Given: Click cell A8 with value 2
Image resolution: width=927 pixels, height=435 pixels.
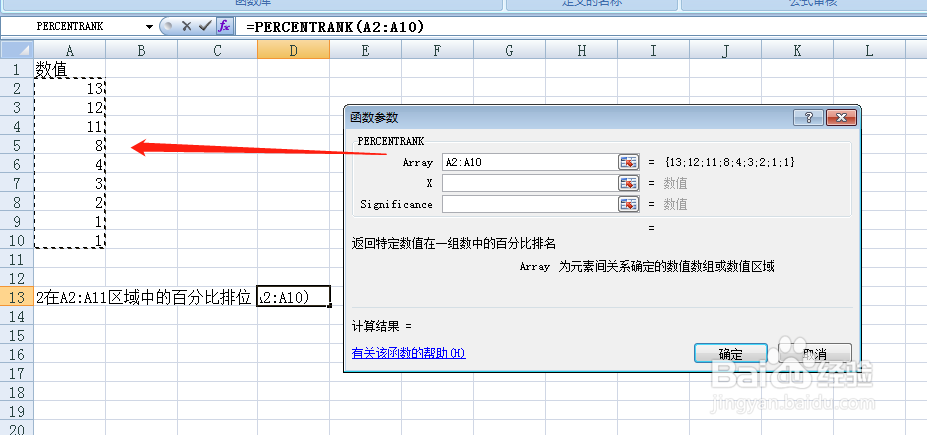Looking at the screenshot, I should [70, 202].
